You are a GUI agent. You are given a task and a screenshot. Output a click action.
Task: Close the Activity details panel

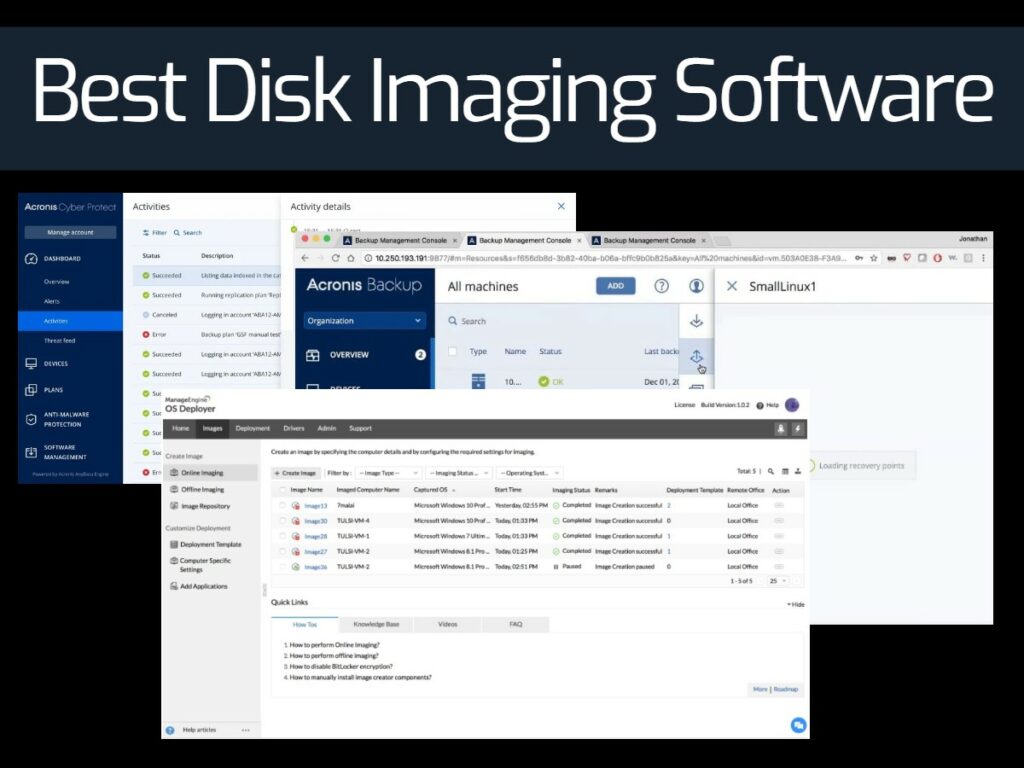pyautogui.click(x=561, y=206)
